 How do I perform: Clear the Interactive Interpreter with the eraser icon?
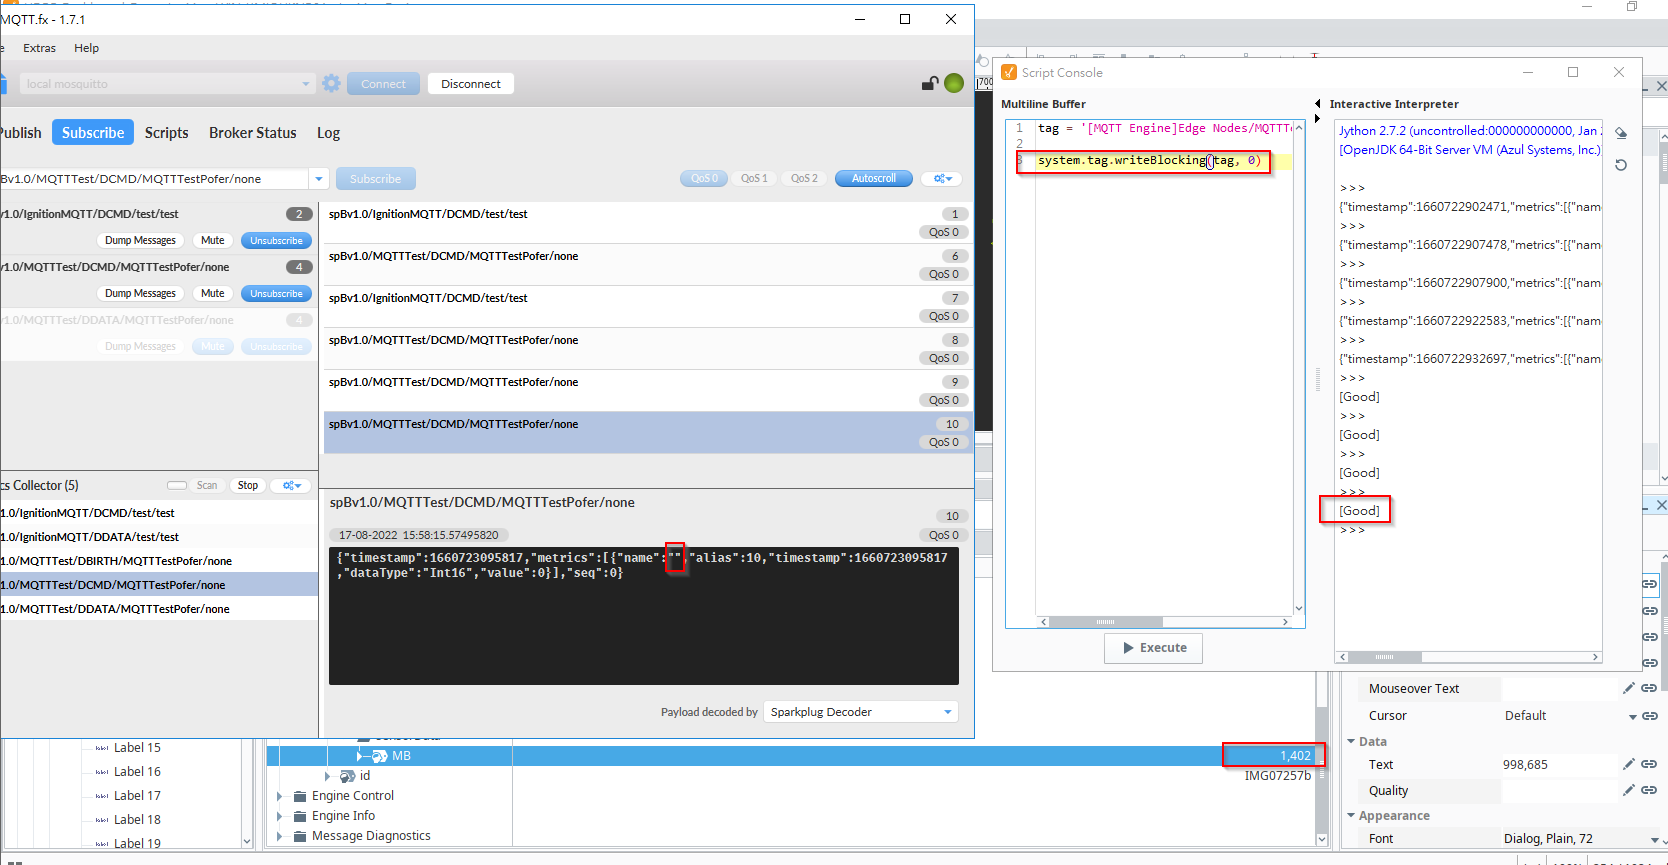coord(1621,133)
